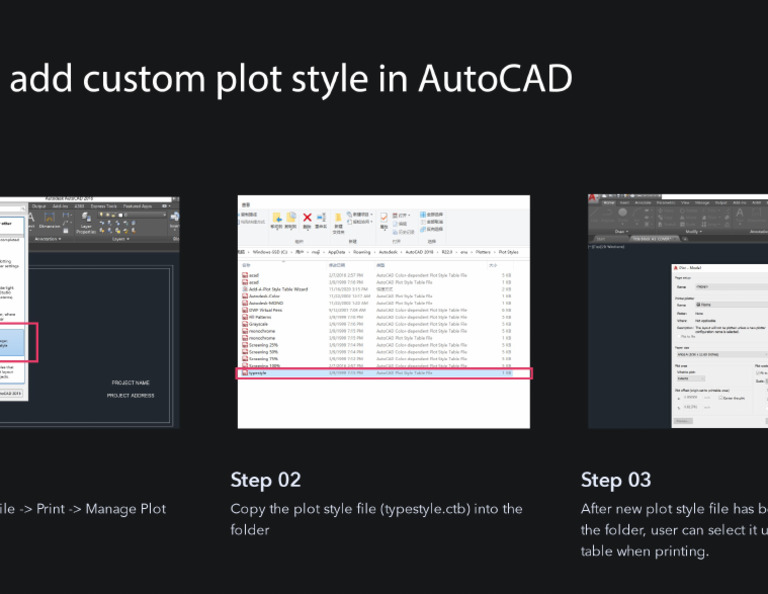
Task: Click the Layer Properties icon in AutoCAD ribbon
Action: coord(86,223)
